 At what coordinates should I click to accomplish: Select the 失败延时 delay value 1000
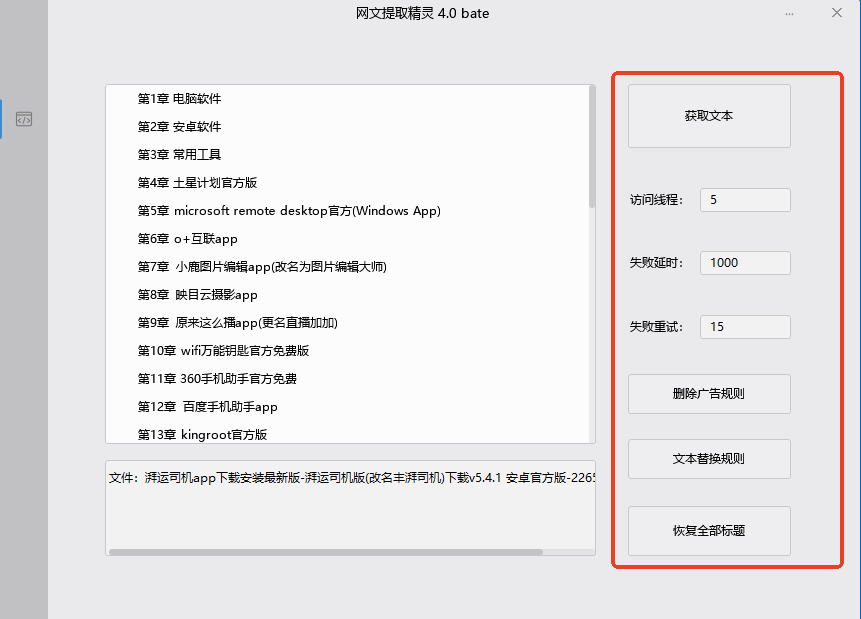744,262
